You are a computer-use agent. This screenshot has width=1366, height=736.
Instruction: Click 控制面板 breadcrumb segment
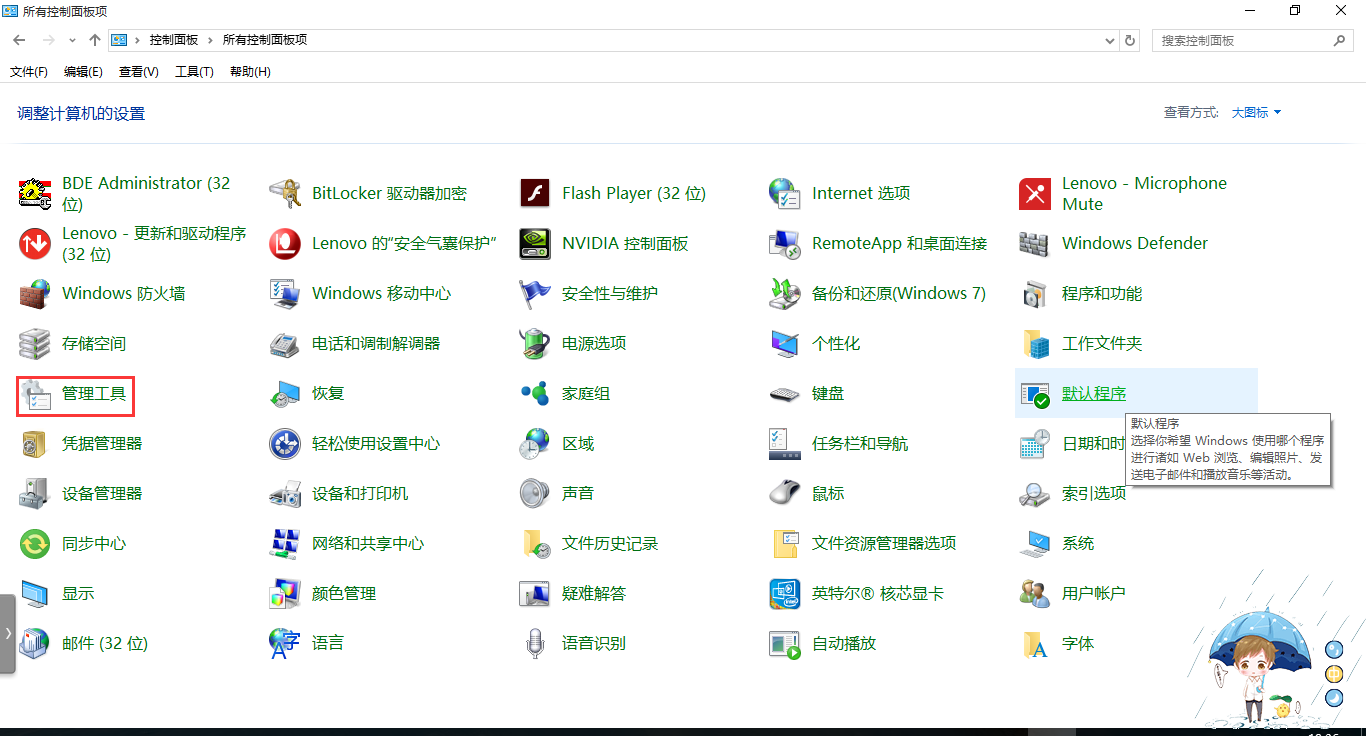174,40
